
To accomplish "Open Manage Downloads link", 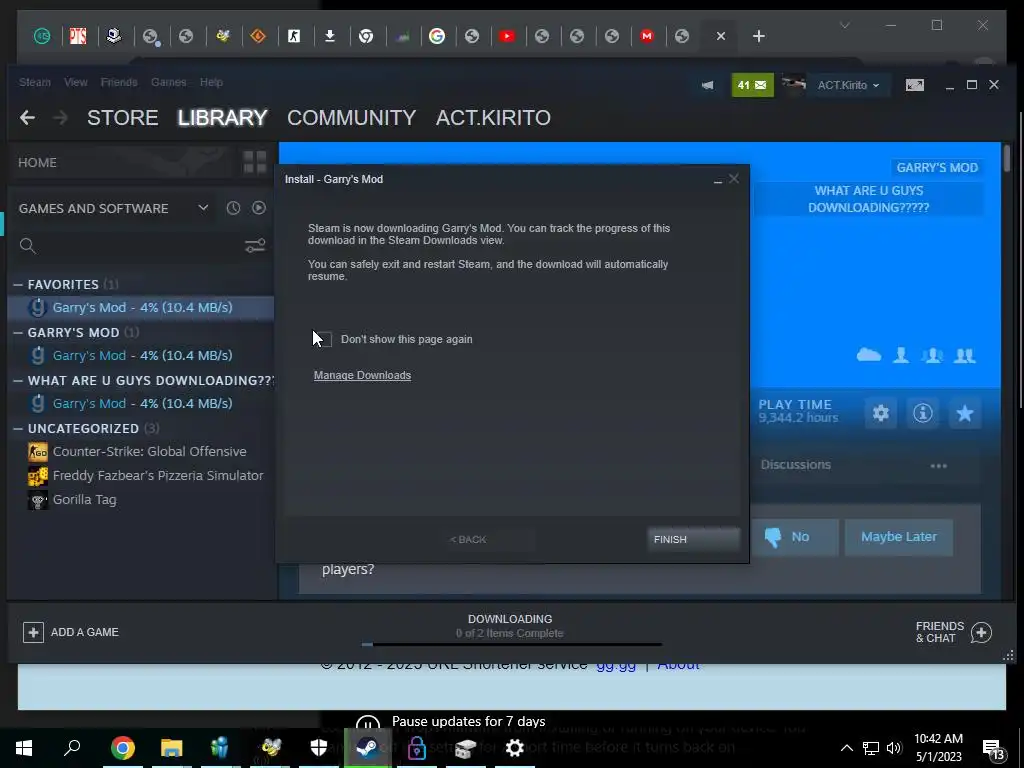I will tap(362, 376).
